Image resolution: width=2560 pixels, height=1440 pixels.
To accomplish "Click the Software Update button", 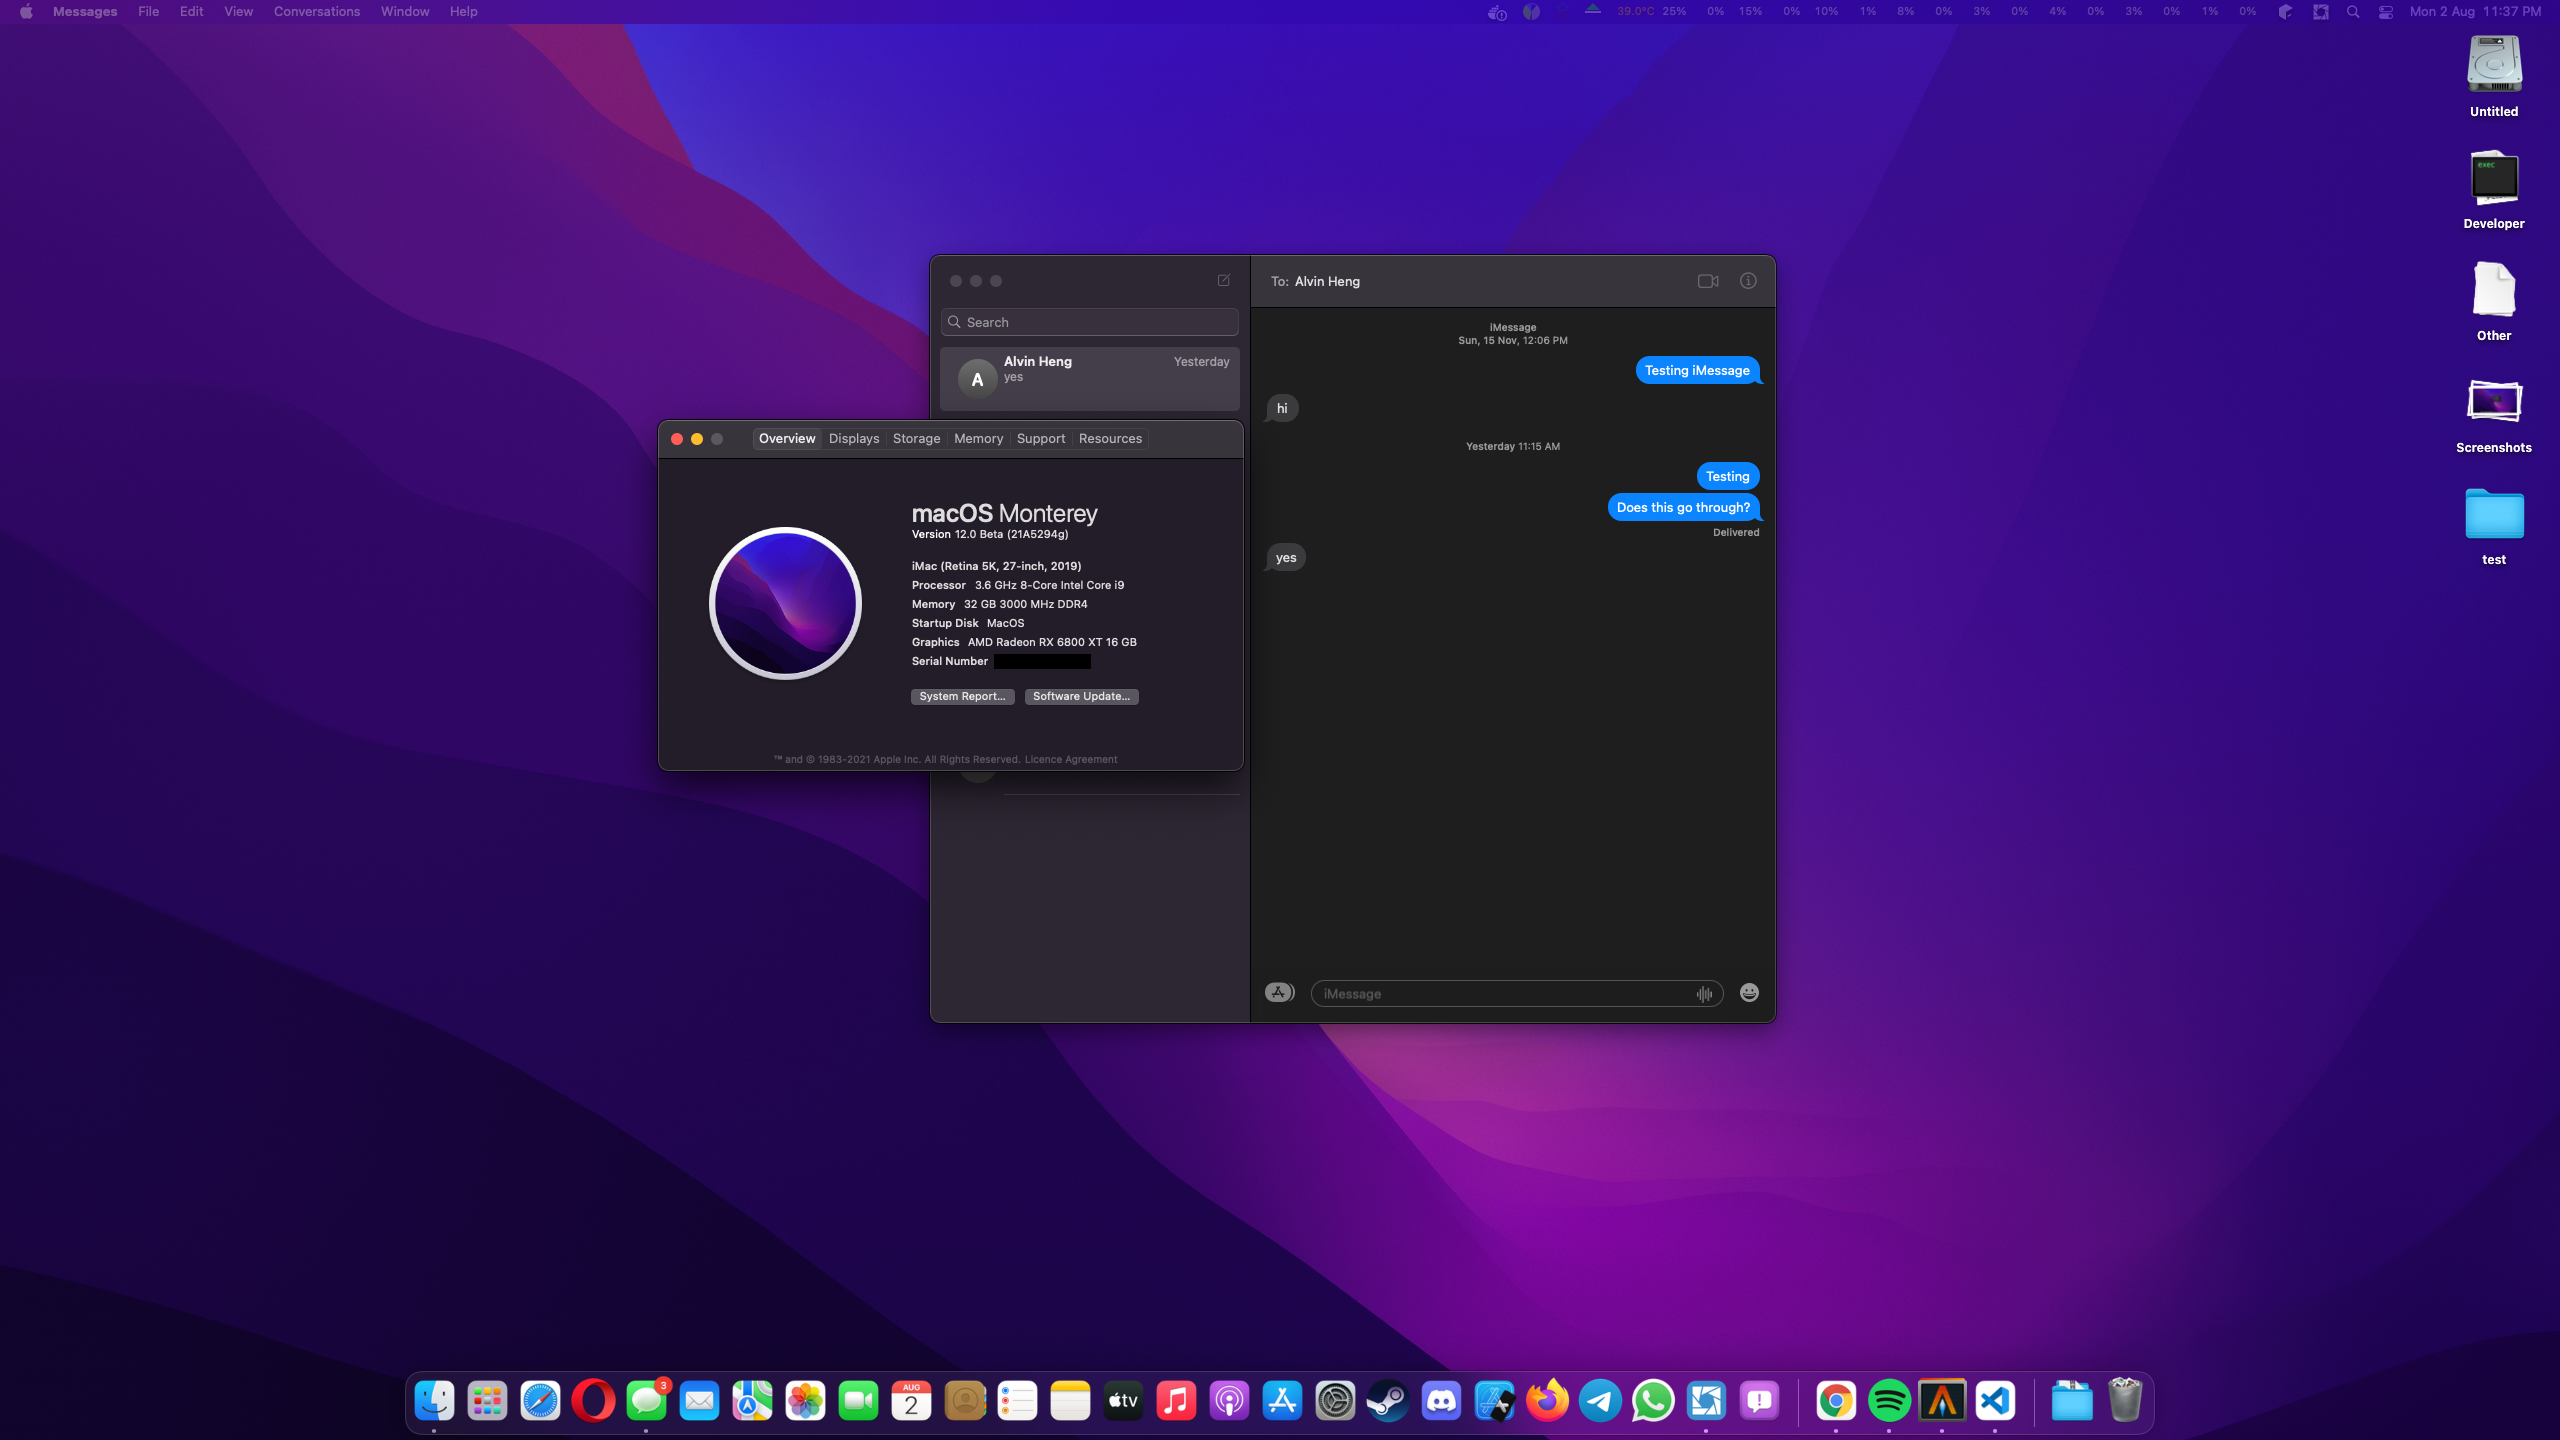I will (1081, 697).
